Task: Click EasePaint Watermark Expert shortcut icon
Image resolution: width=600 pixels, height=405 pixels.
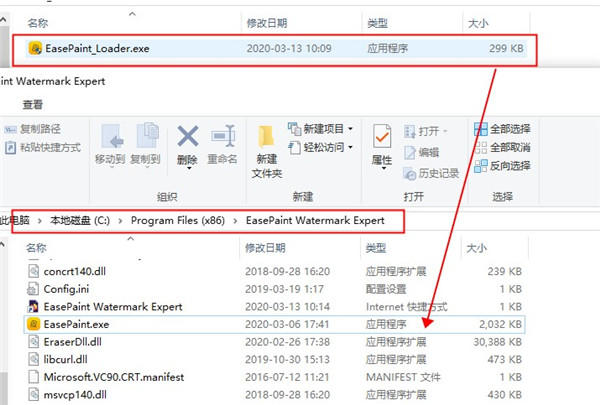Action: coord(33,306)
